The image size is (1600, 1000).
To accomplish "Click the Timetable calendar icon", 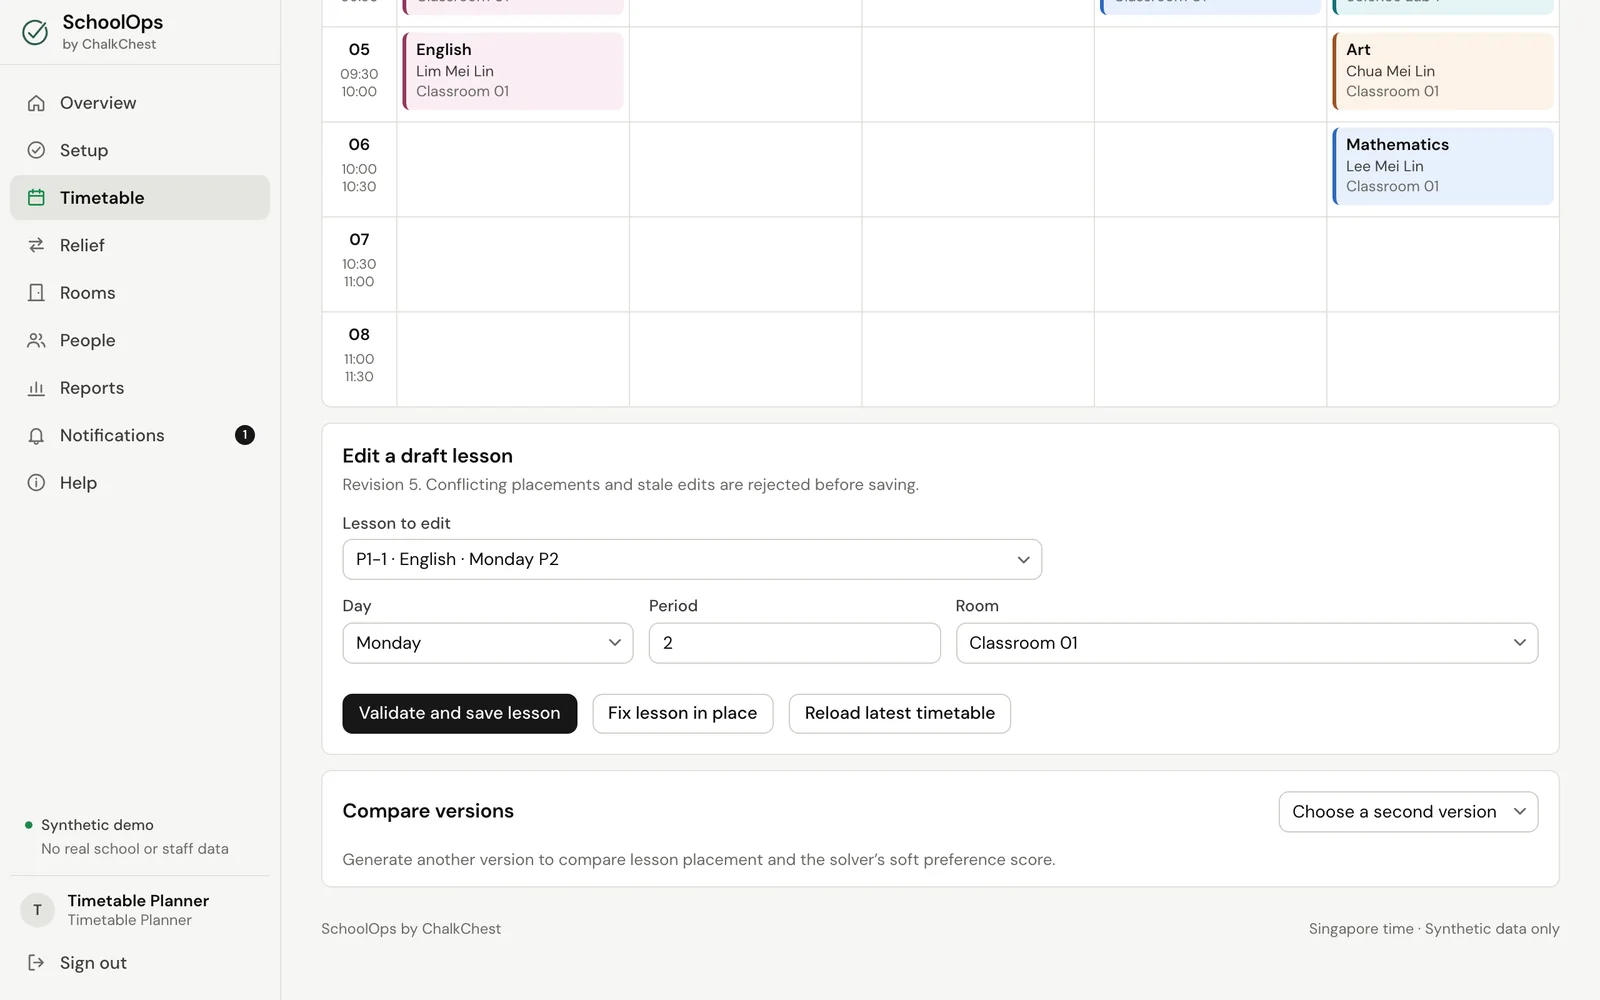I will pos(36,198).
